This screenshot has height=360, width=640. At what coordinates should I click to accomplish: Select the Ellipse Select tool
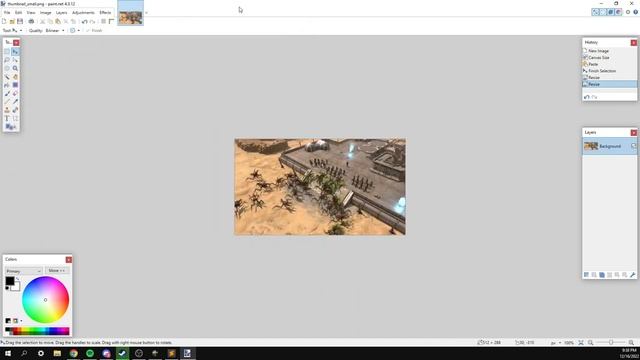click(x=7, y=69)
